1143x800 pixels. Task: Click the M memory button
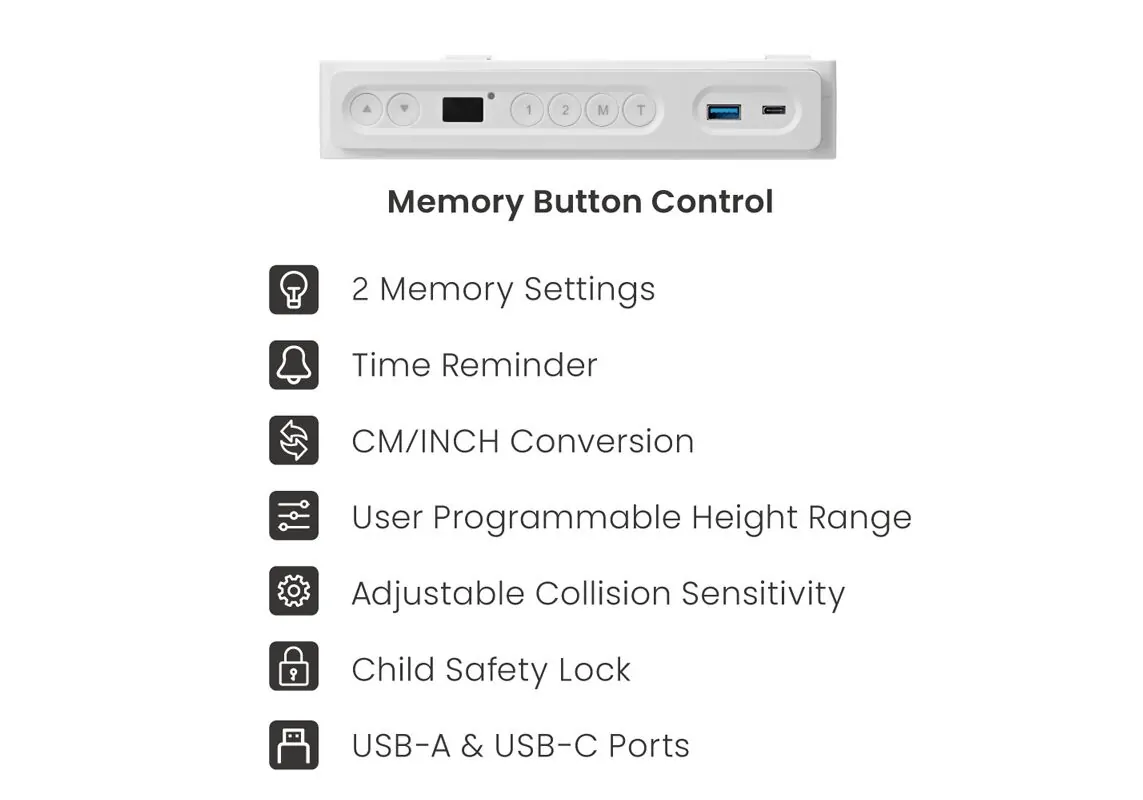[602, 110]
